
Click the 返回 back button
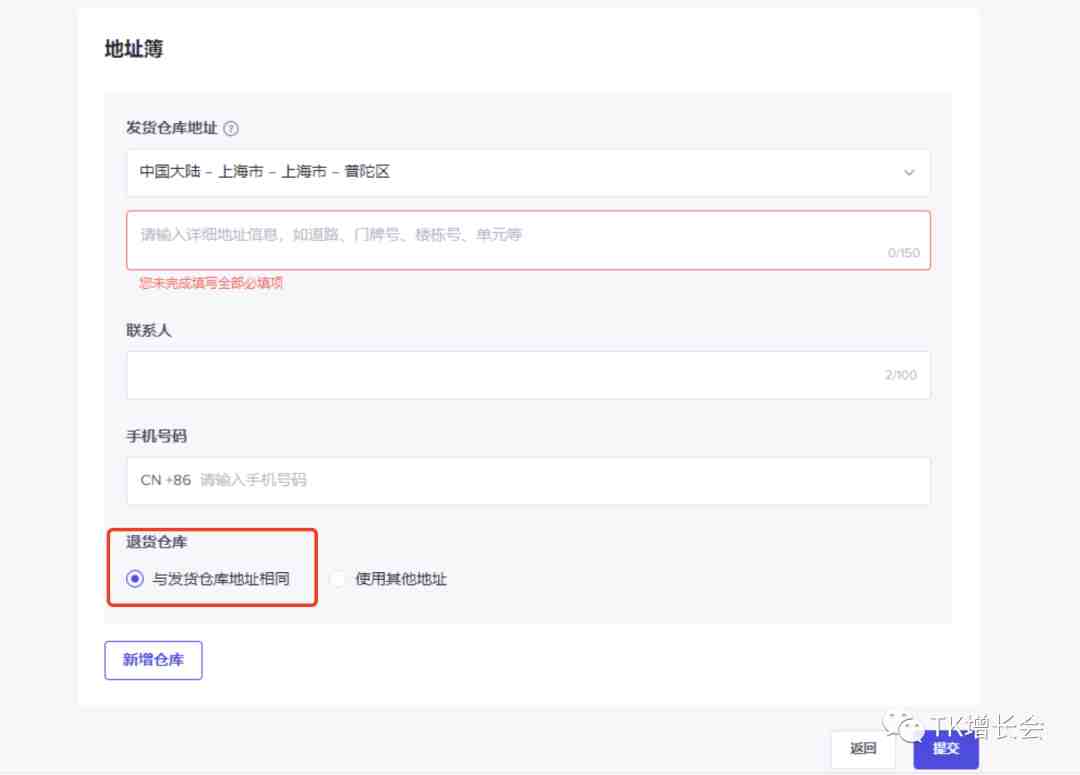[862, 749]
